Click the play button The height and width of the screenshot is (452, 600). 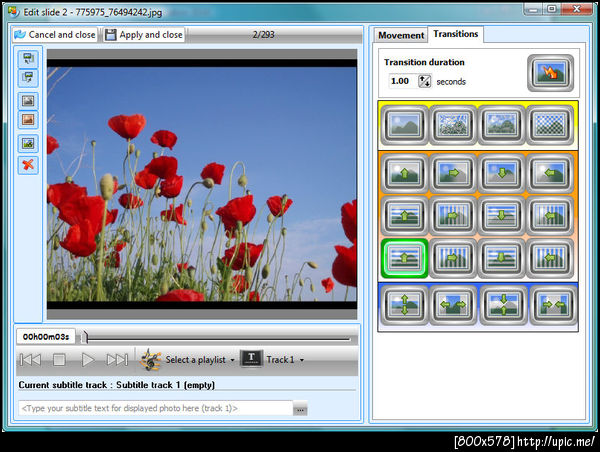(x=88, y=360)
